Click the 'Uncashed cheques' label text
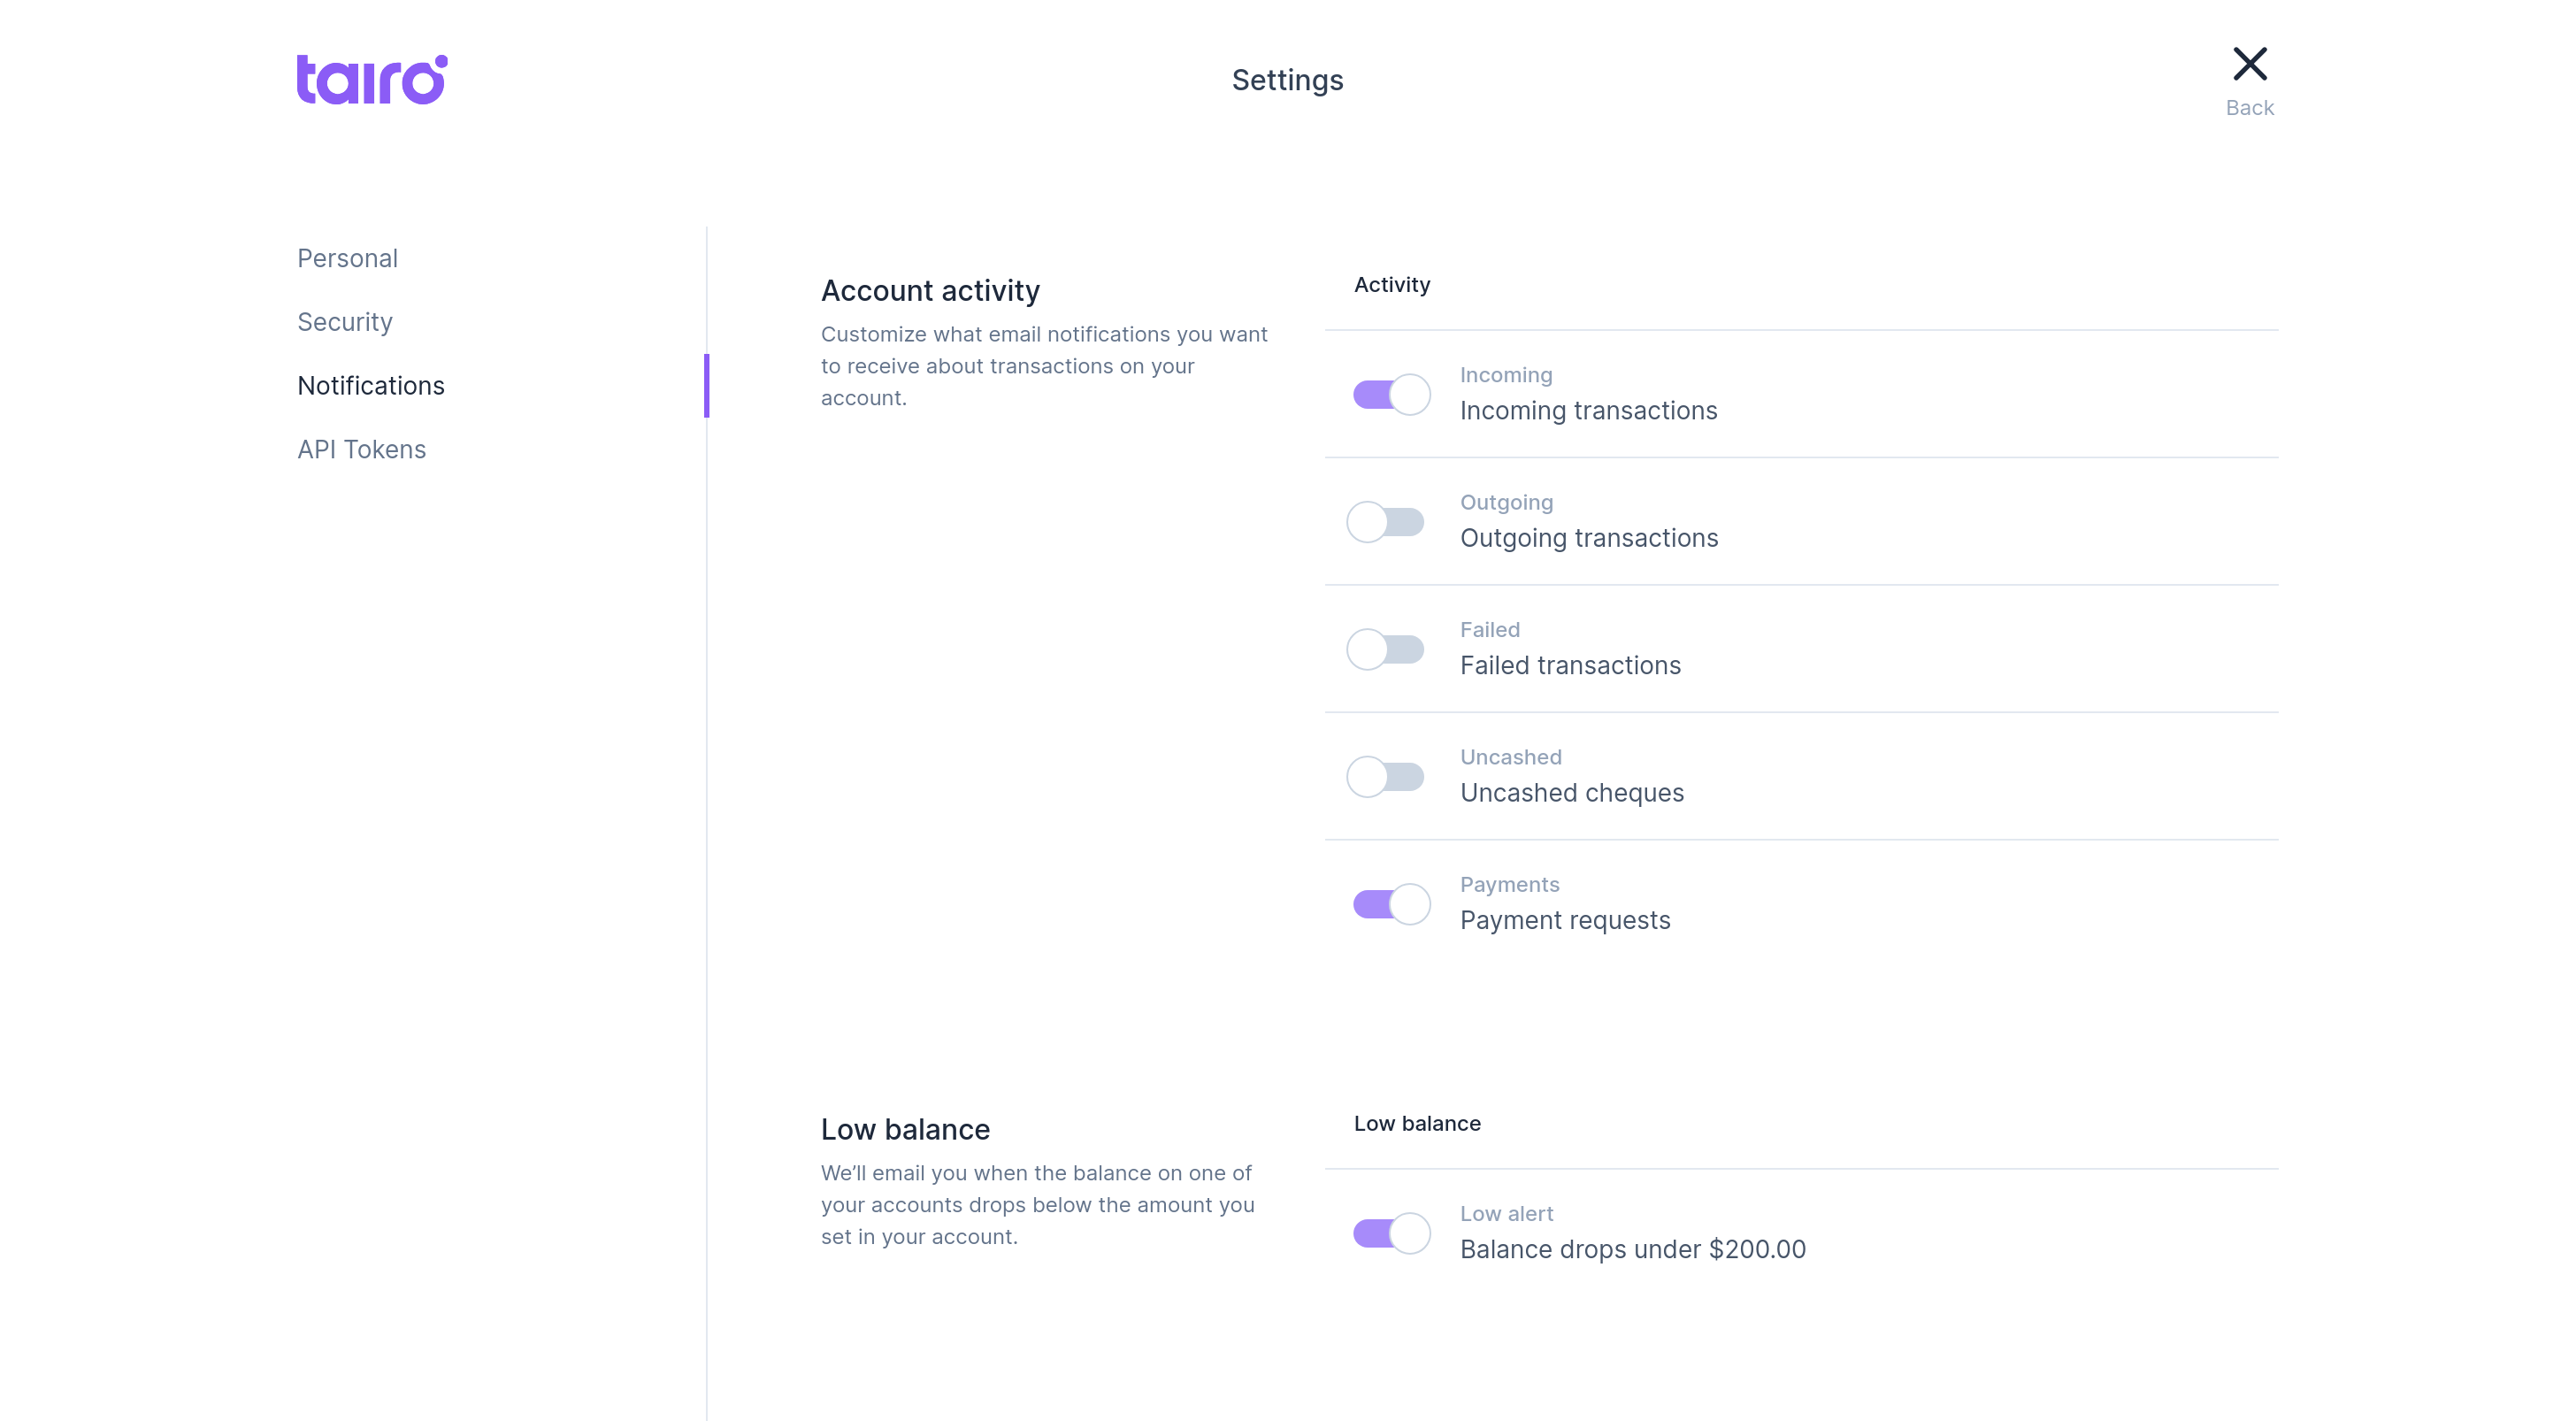This screenshot has height=1421, width=2576. (x=1571, y=793)
